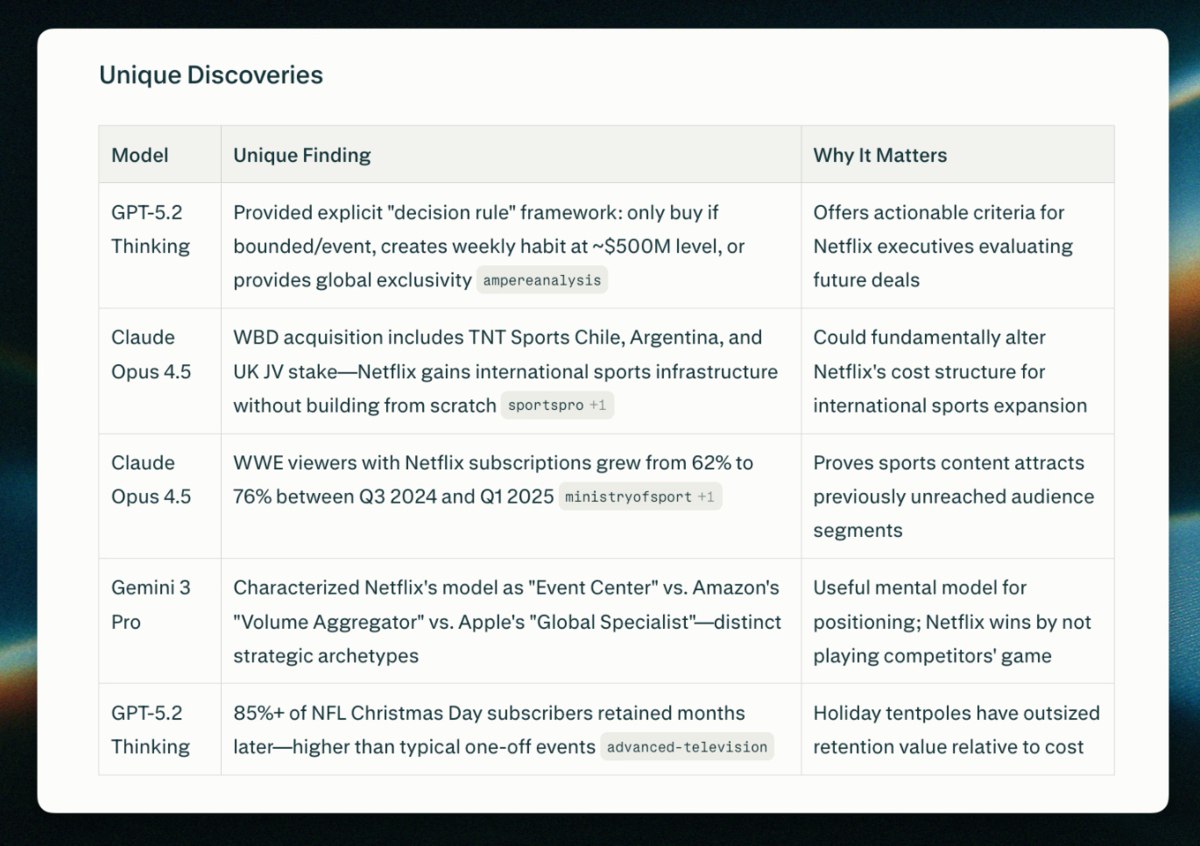Click the "Unique Finding" column header
Viewport: 1200px width, 846px height.
[x=302, y=155]
